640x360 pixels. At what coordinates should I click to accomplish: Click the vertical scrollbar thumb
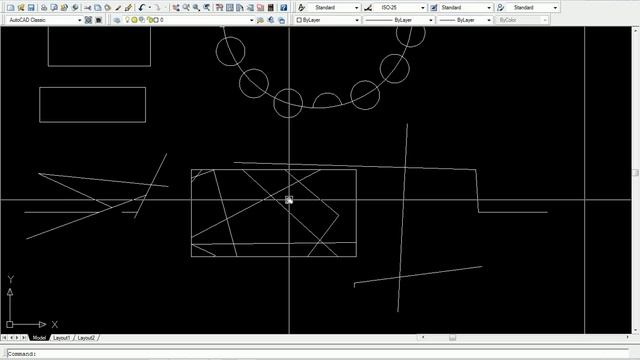coord(635,173)
